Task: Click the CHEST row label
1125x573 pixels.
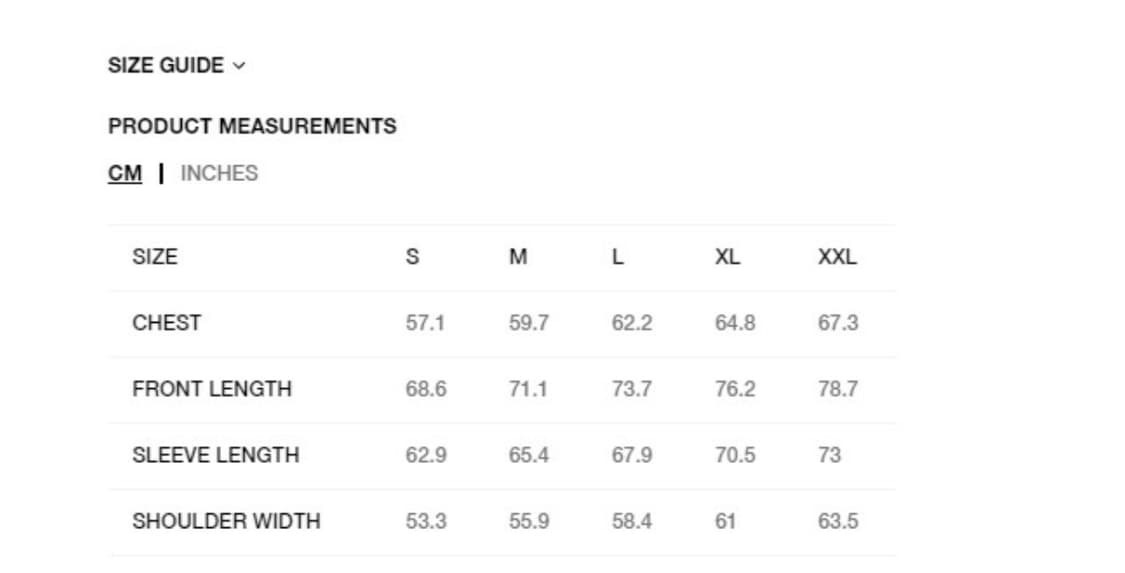Action: coord(166,323)
